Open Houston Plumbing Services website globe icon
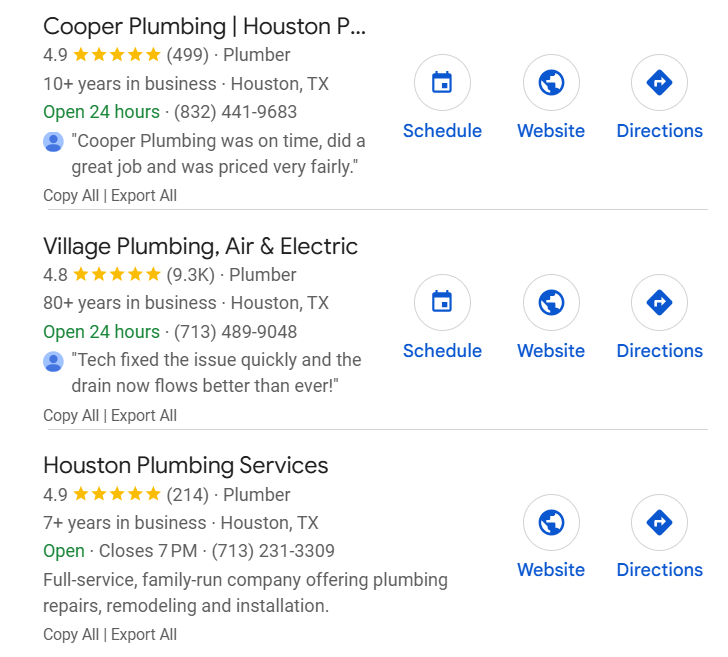Image resolution: width=728 pixels, height=657 pixels. tap(551, 522)
